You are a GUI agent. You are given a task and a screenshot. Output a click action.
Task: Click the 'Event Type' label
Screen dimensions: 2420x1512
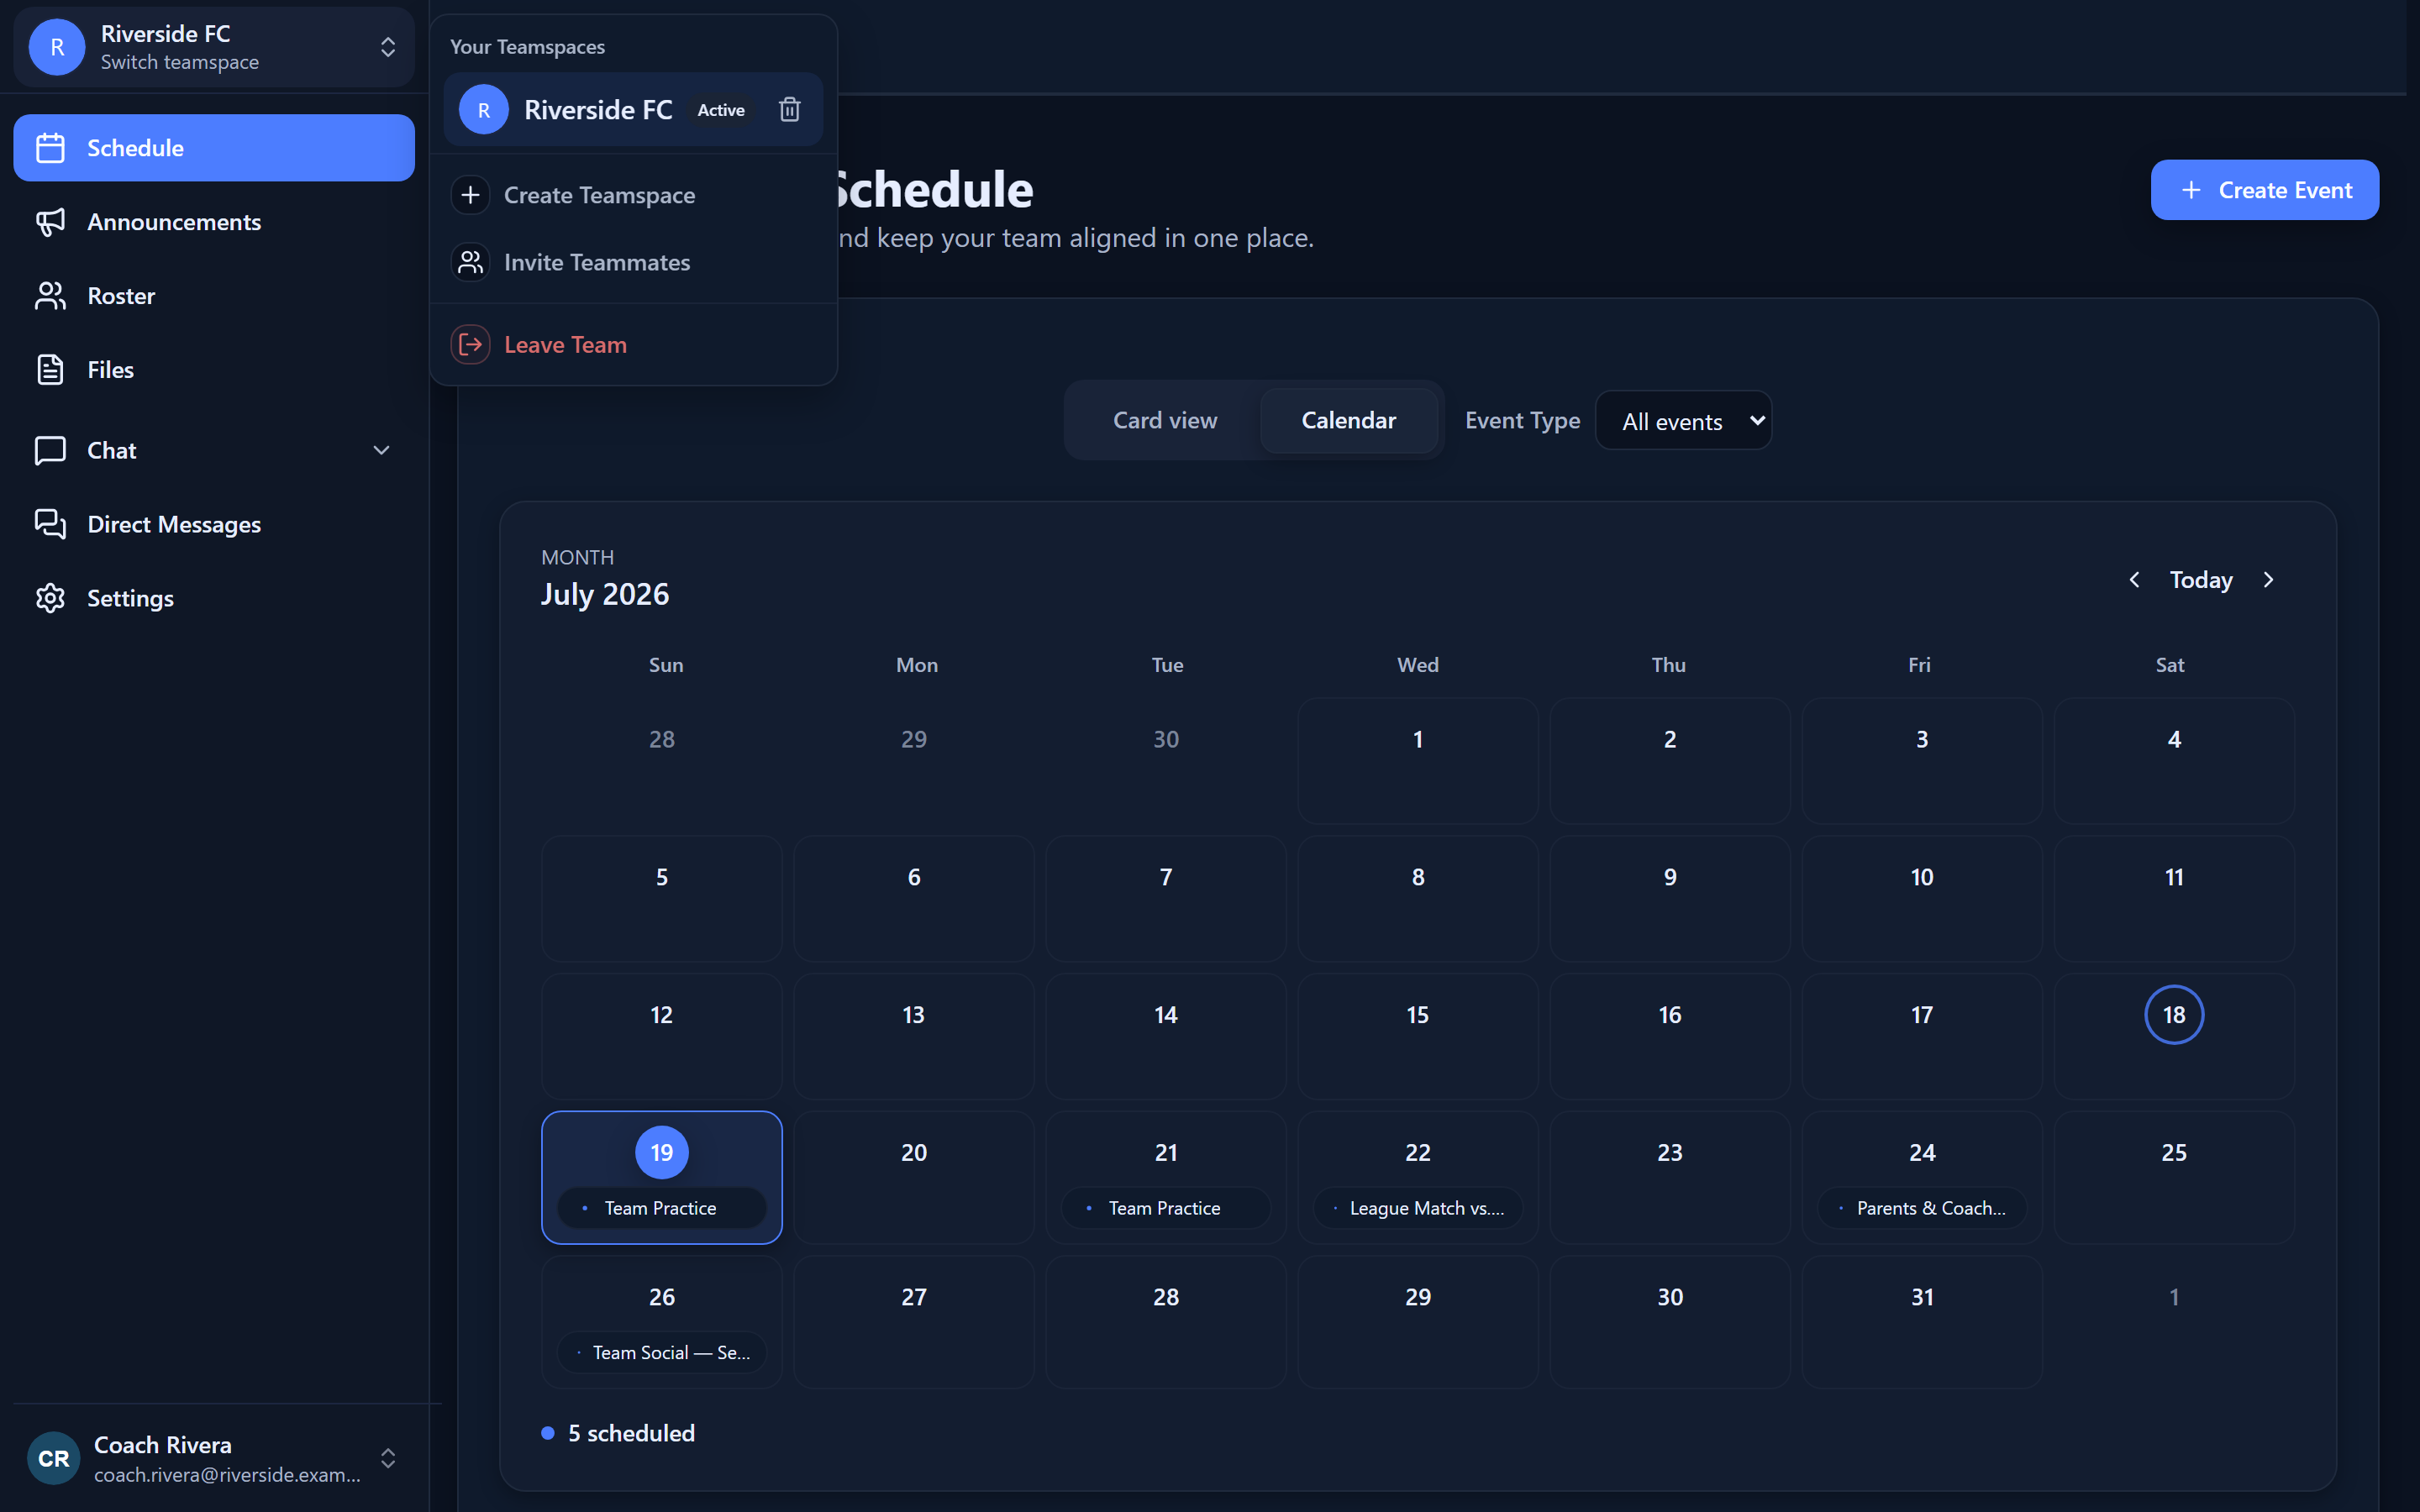tap(1522, 421)
